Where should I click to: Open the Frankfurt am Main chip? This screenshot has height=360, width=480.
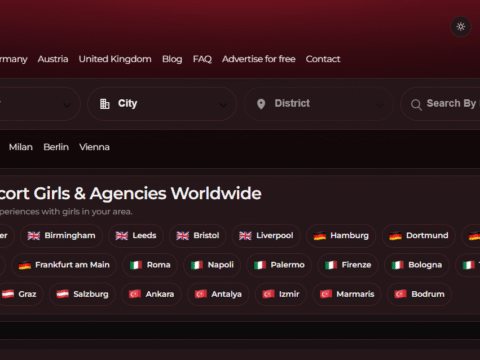click(64, 265)
